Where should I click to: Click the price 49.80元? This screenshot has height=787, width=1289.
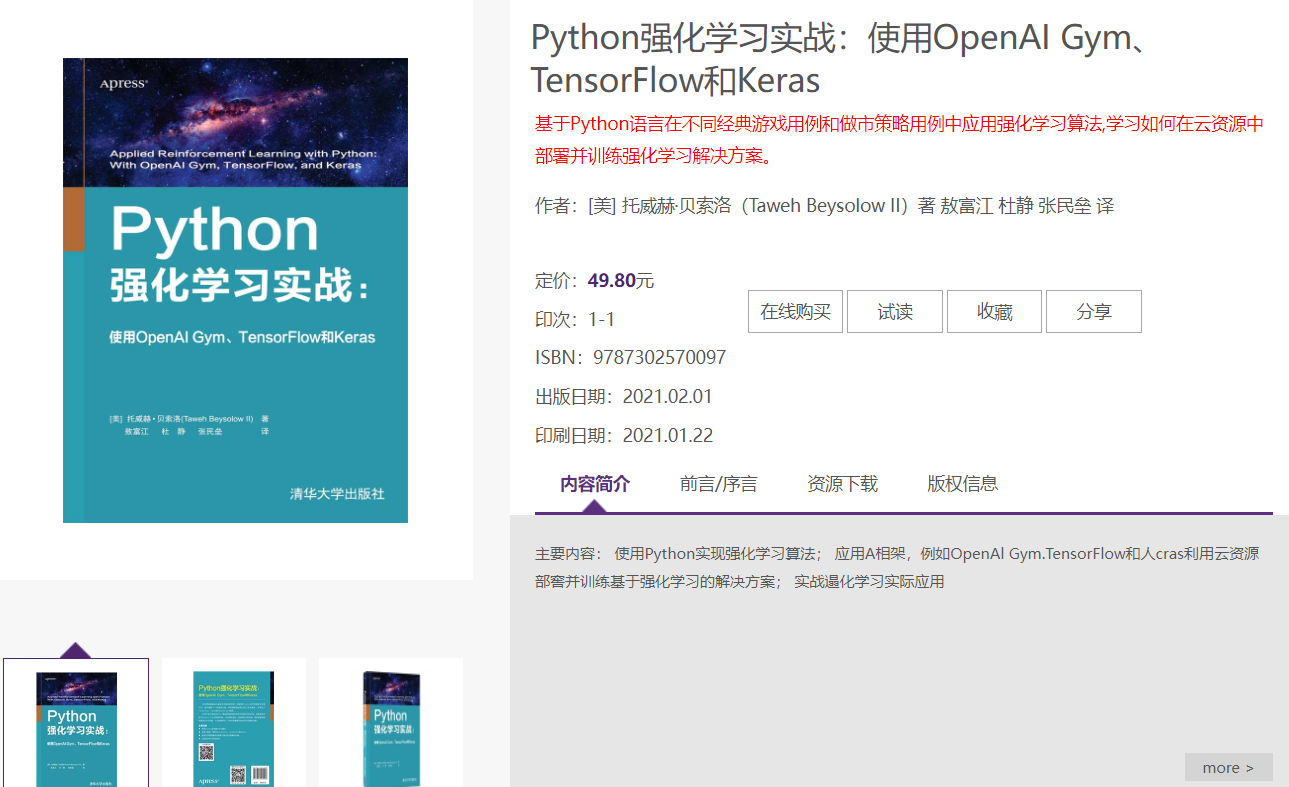(621, 280)
